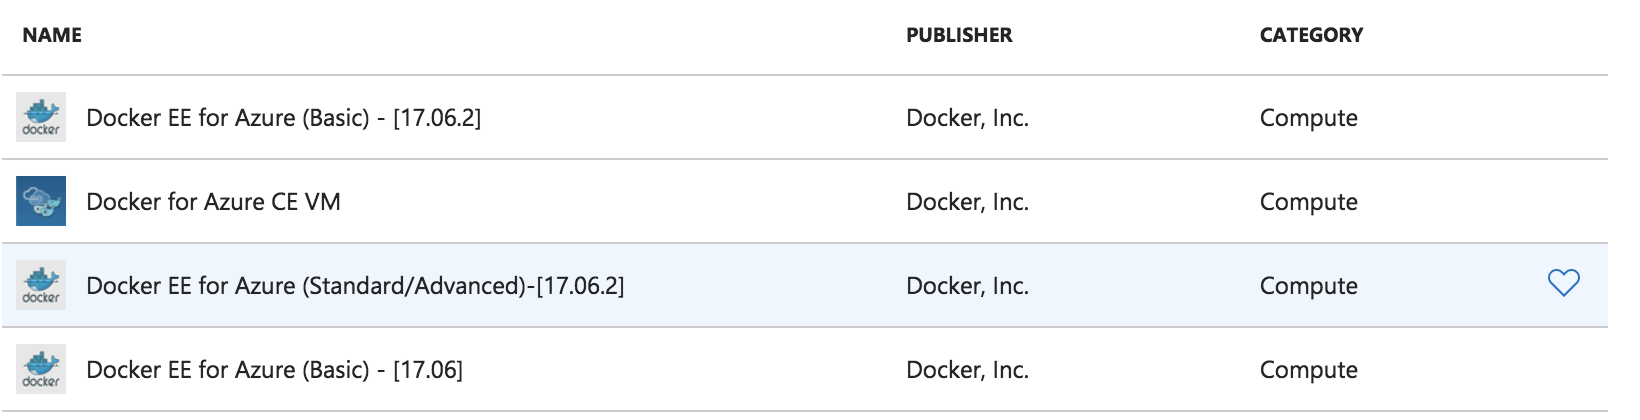The width and height of the screenshot is (1640, 420).
Task: Sort list by CATEGORY column header
Action: (1311, 35)
